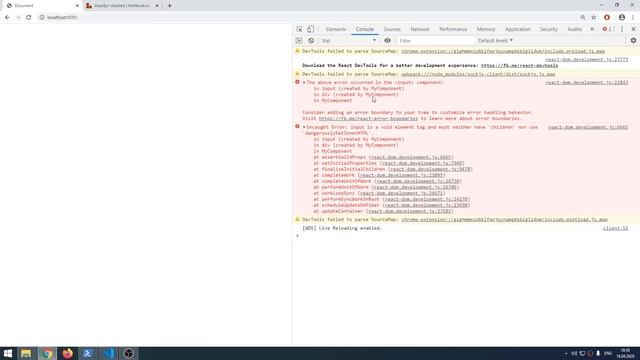Reload the localhost page
The height and width of the screenshot is (360, 640).
tap(29, 17)
